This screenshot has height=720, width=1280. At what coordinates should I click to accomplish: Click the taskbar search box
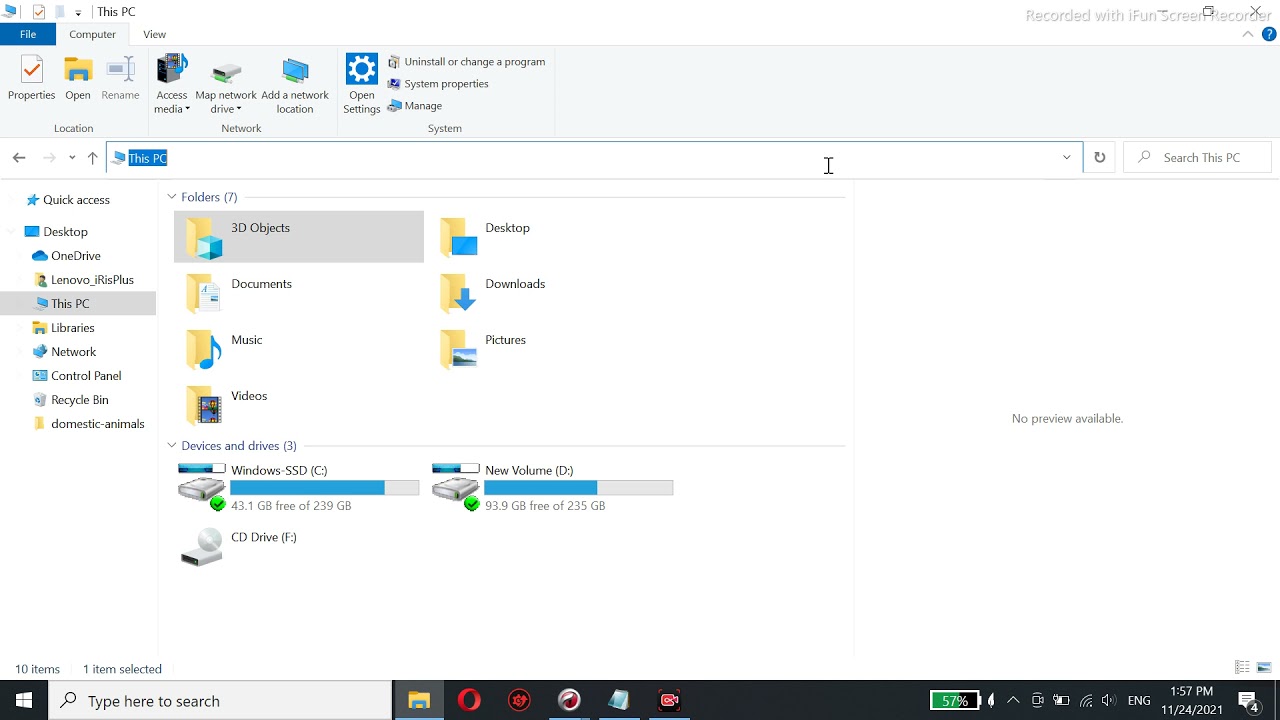(x=220, y=701)
